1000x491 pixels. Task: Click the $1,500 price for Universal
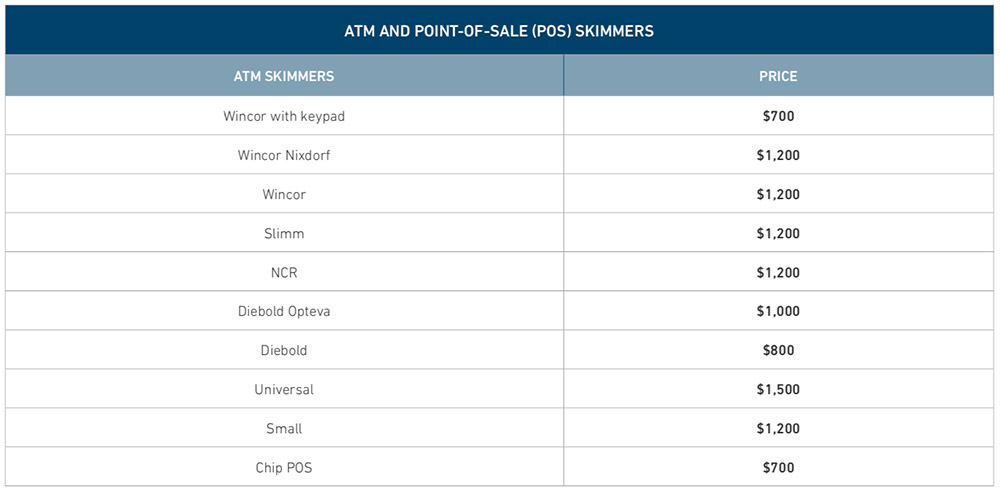point(778,389)
